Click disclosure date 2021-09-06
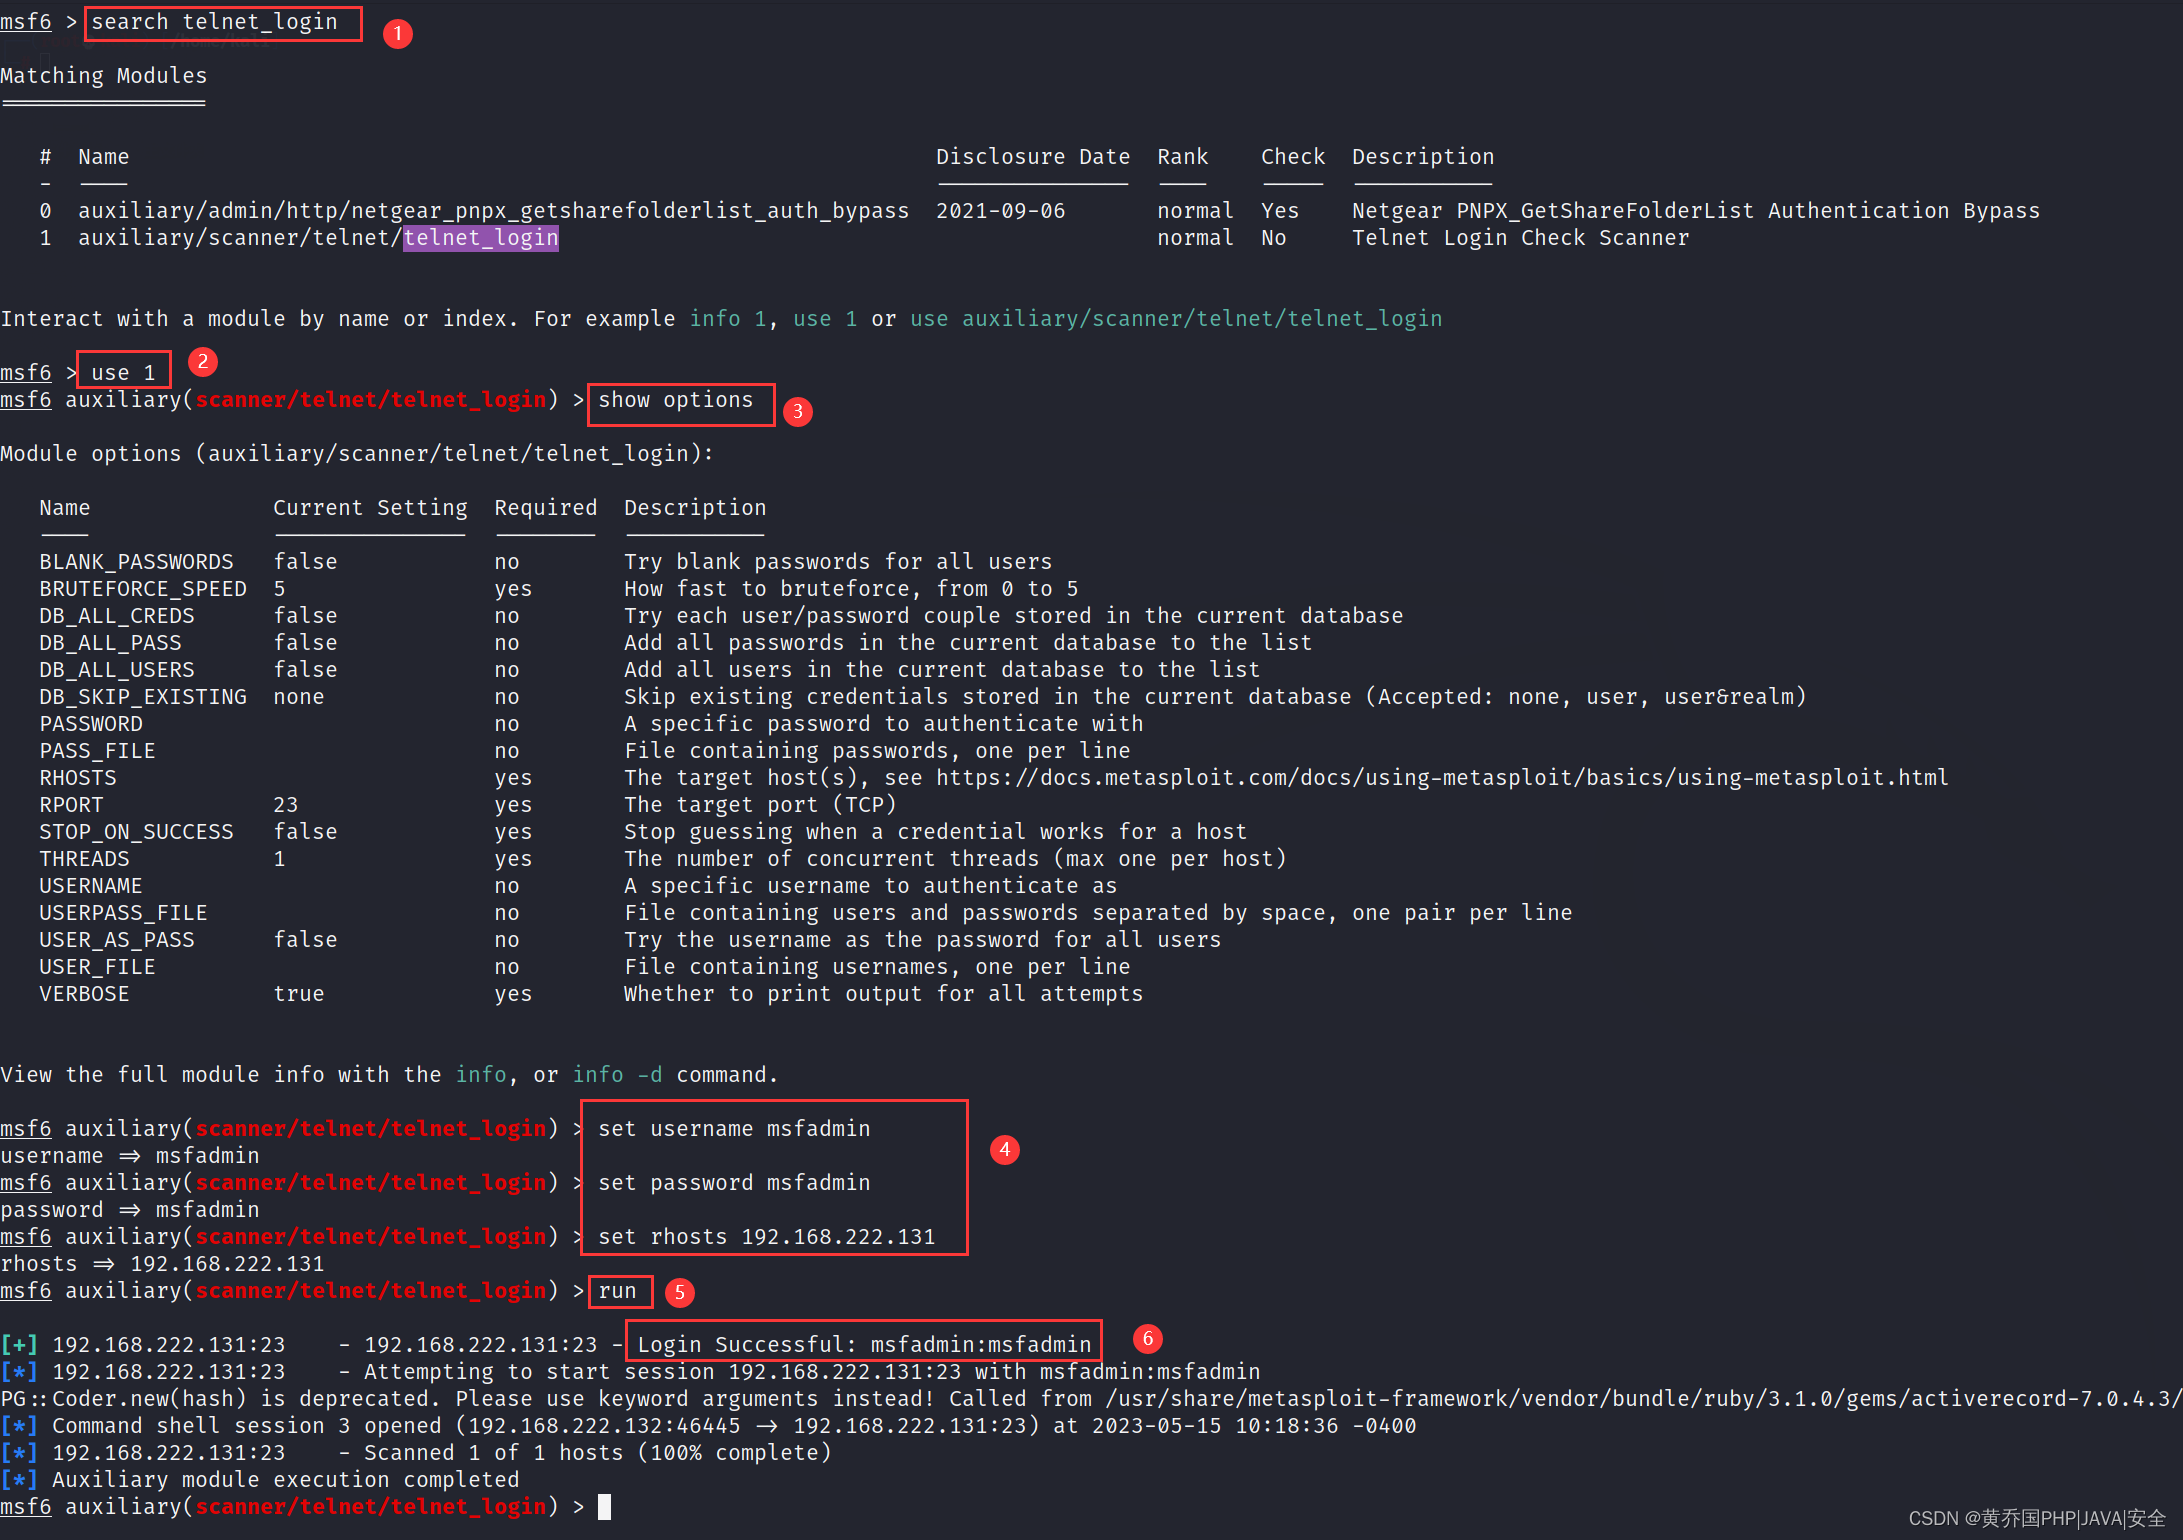Viewport: 2183px width, 1540px height. pyautogui.click(x=1000, y=211)
